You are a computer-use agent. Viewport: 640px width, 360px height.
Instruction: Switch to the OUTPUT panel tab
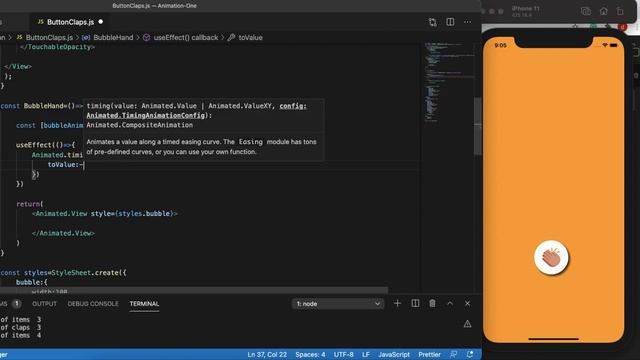click(44, 304)
